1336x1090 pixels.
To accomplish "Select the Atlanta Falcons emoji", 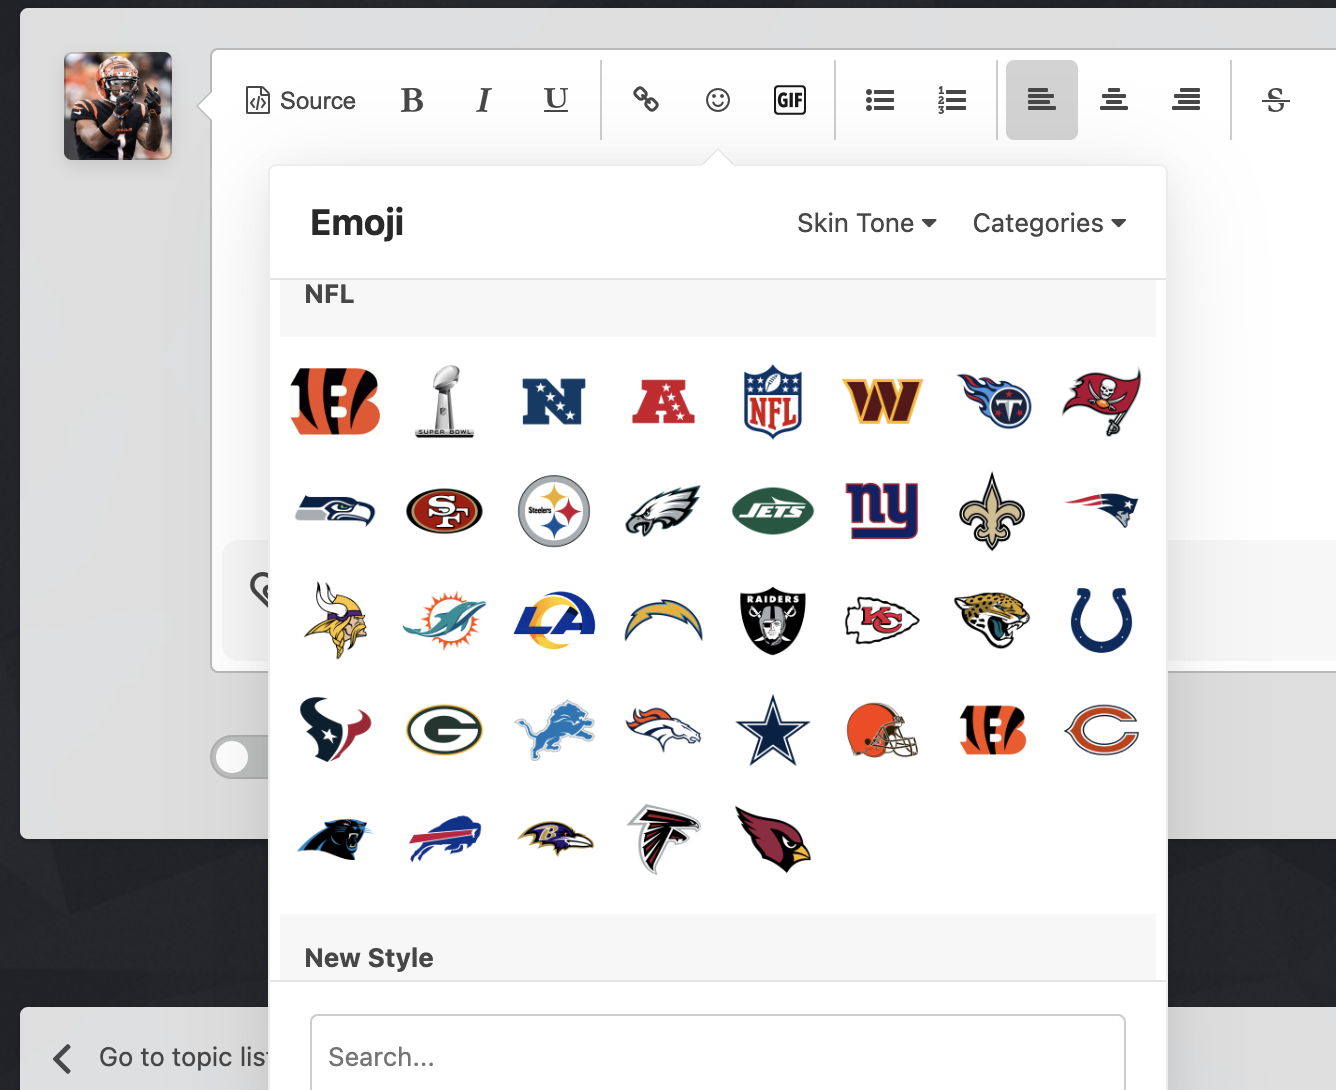I will 663,839.
